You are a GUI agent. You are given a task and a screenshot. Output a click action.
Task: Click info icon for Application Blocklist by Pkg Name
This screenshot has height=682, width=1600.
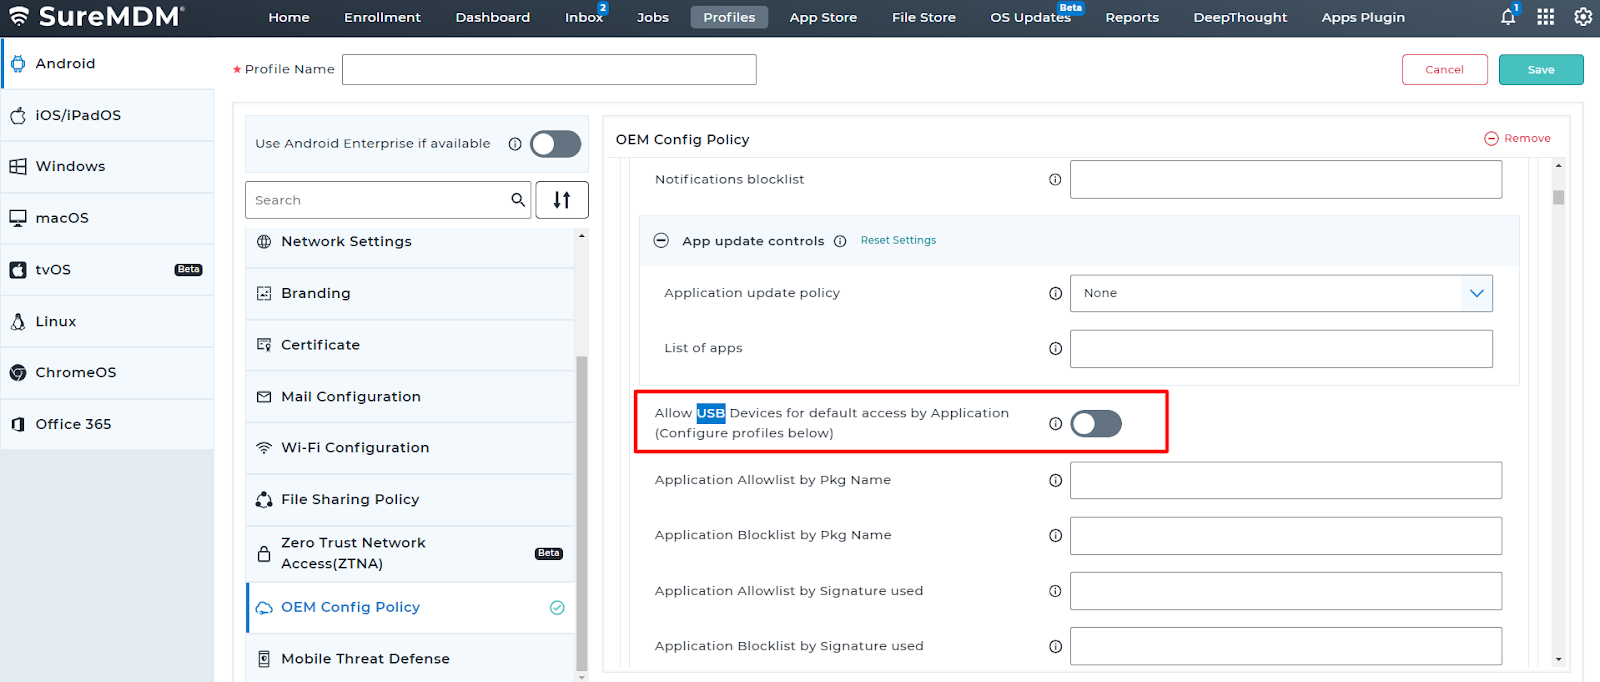point(1055,536)
